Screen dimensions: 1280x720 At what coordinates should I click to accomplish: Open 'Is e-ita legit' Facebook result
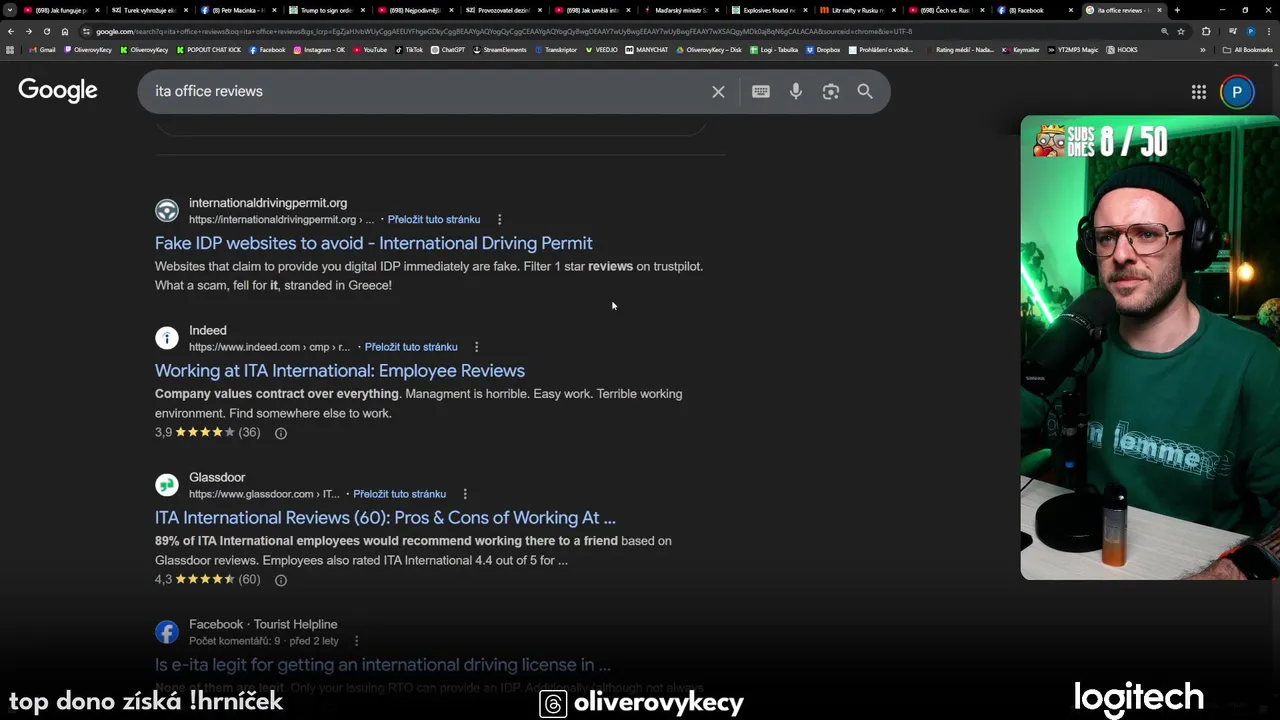[382, 665]
